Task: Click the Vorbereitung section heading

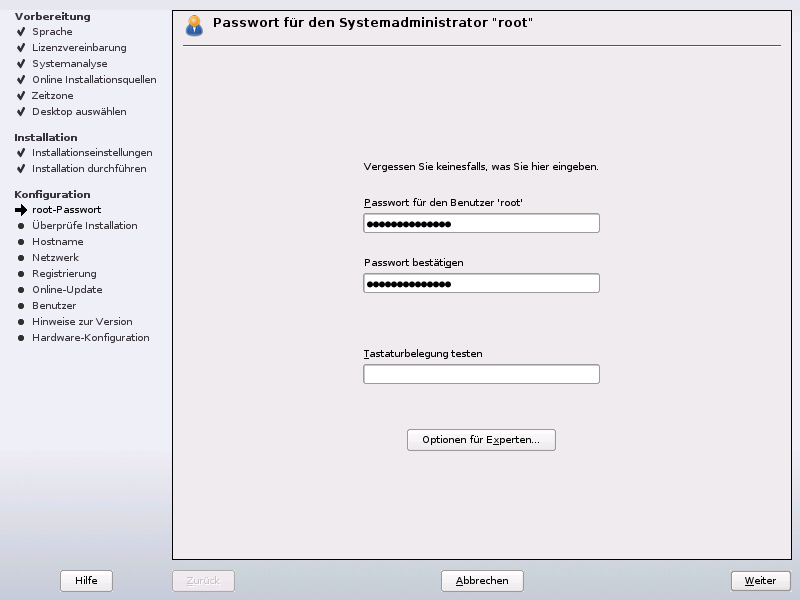Action: (53, 16)
